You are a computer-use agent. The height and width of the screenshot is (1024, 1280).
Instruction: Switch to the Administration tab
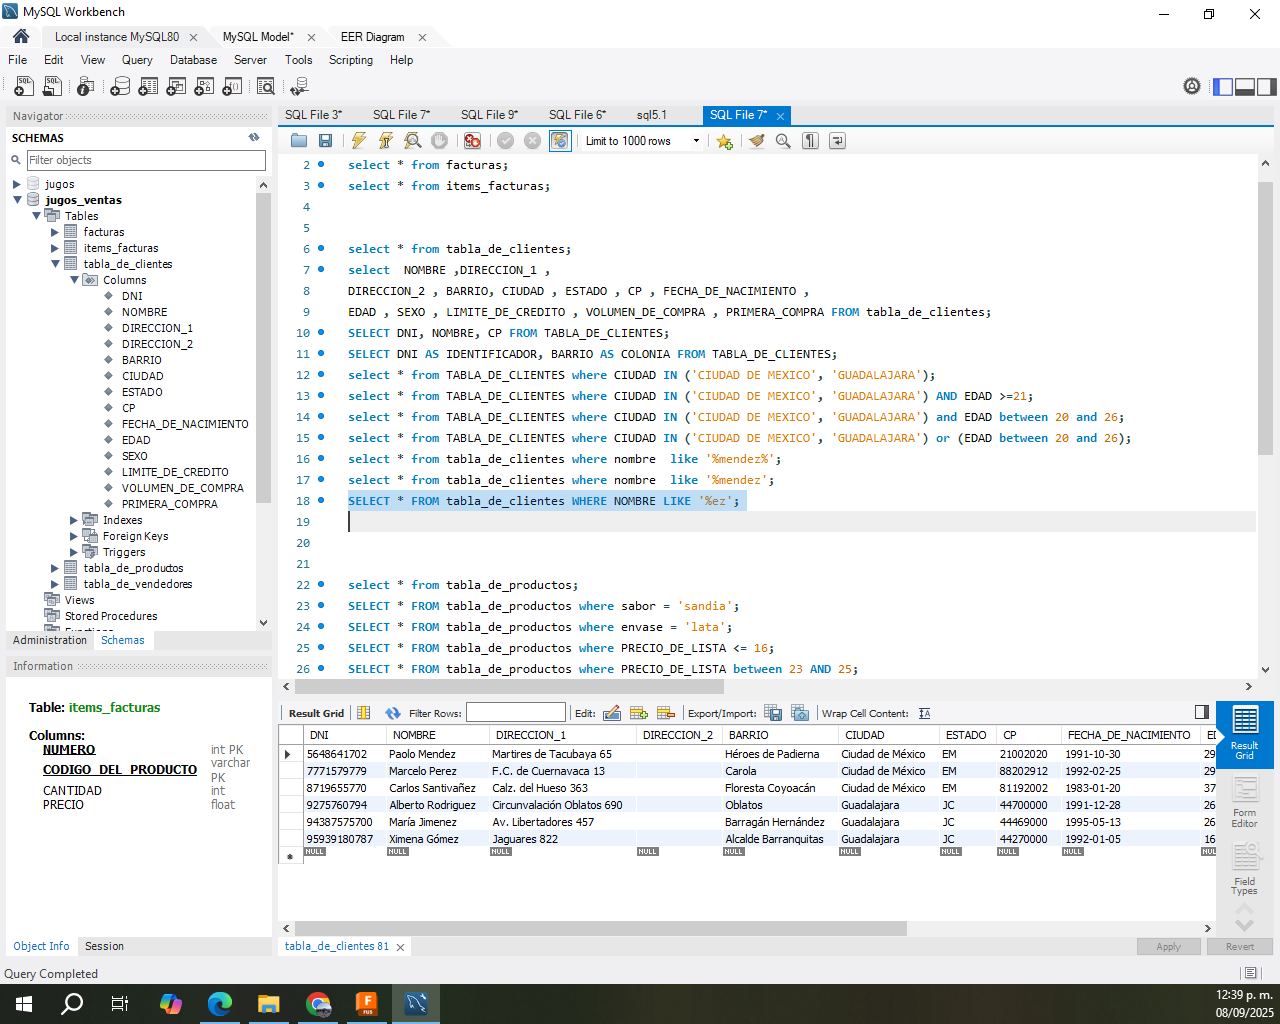50,640
